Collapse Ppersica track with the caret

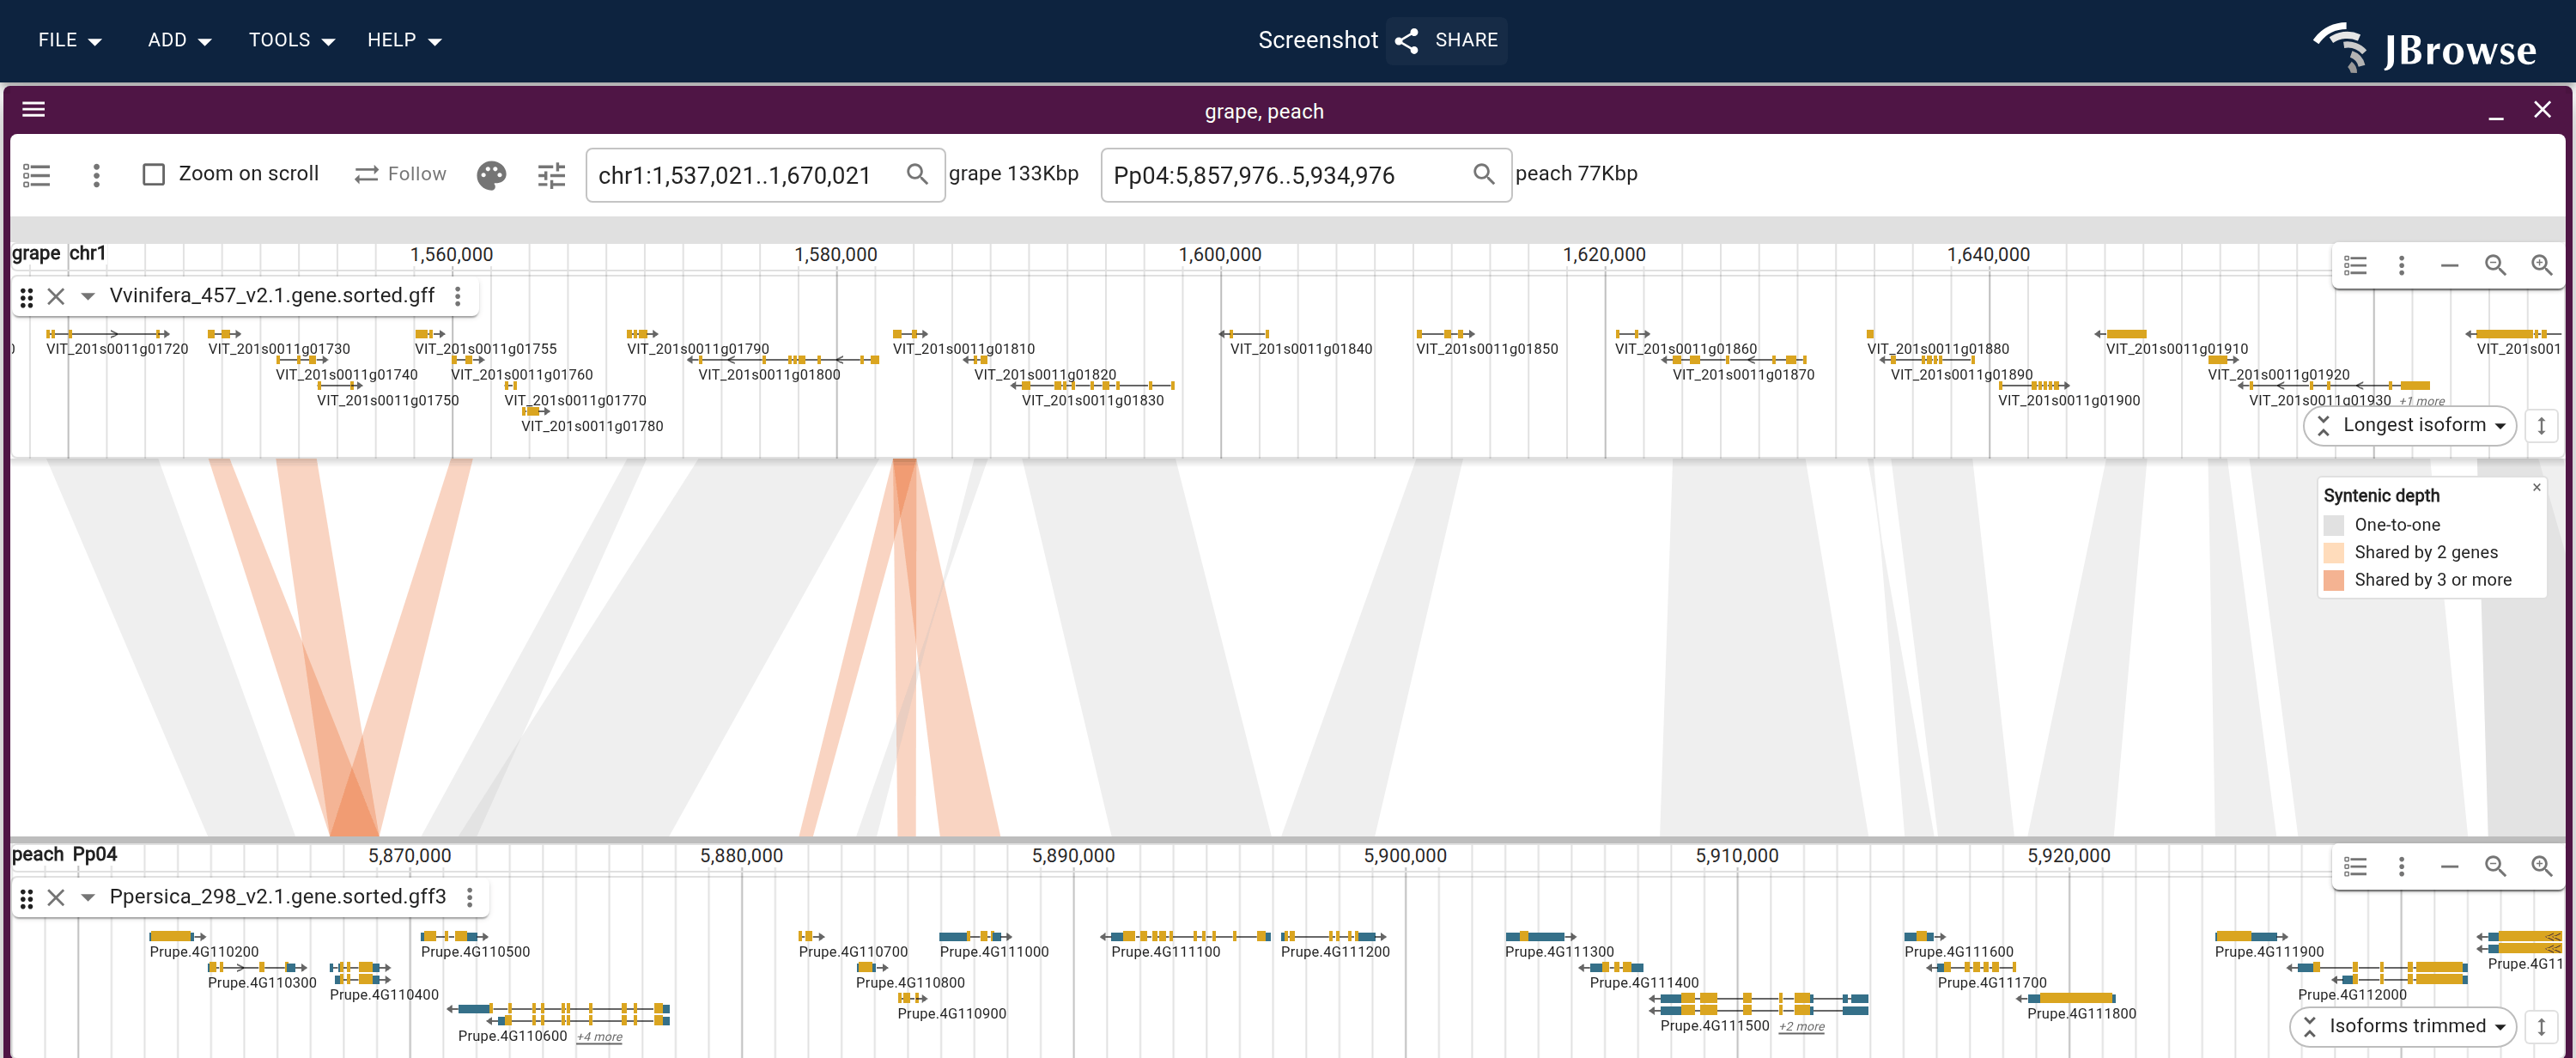(x=88, y=897)
